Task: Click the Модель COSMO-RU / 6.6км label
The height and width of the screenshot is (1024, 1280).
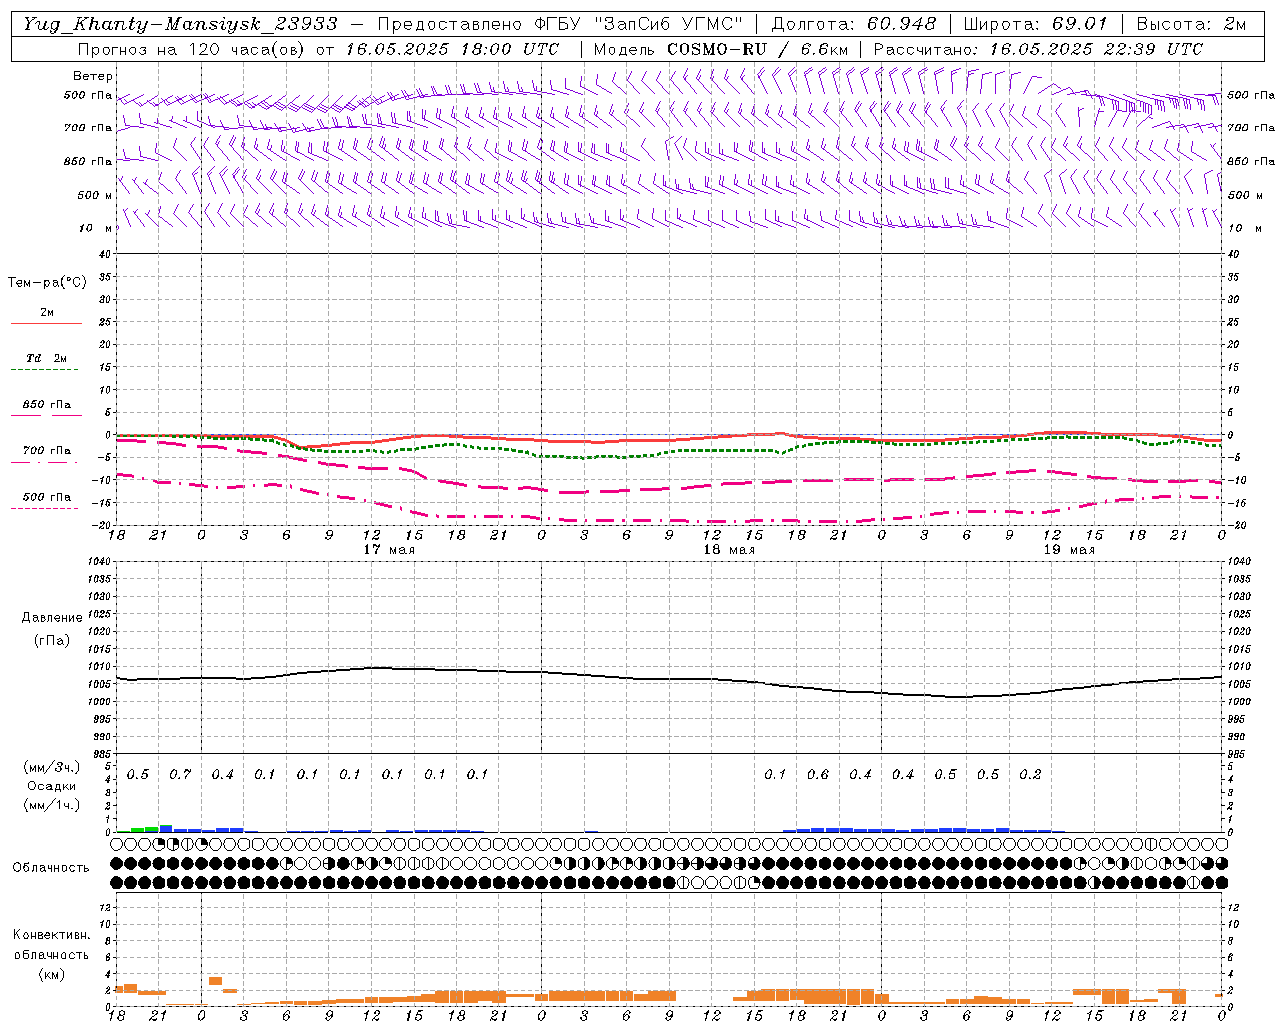Action: 721,49
